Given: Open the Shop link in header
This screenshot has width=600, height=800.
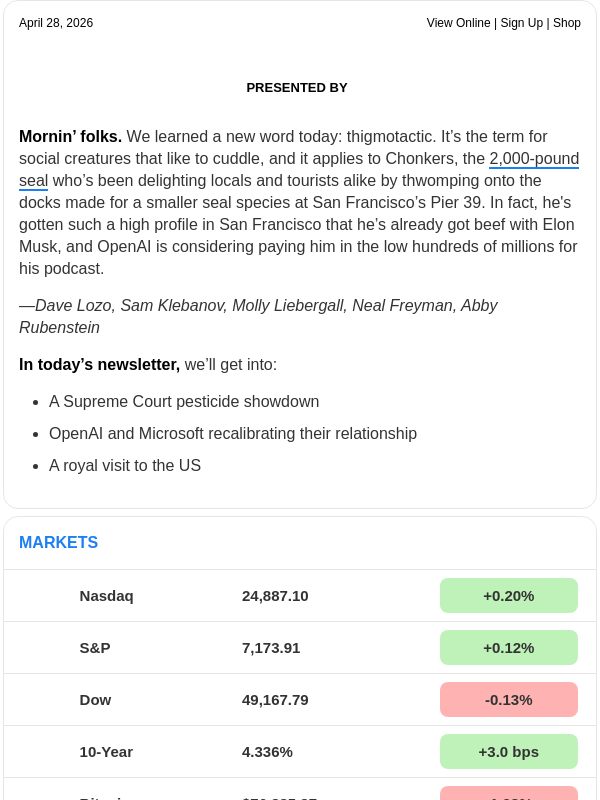Looking at the screenshot, I should click(567, 23).
